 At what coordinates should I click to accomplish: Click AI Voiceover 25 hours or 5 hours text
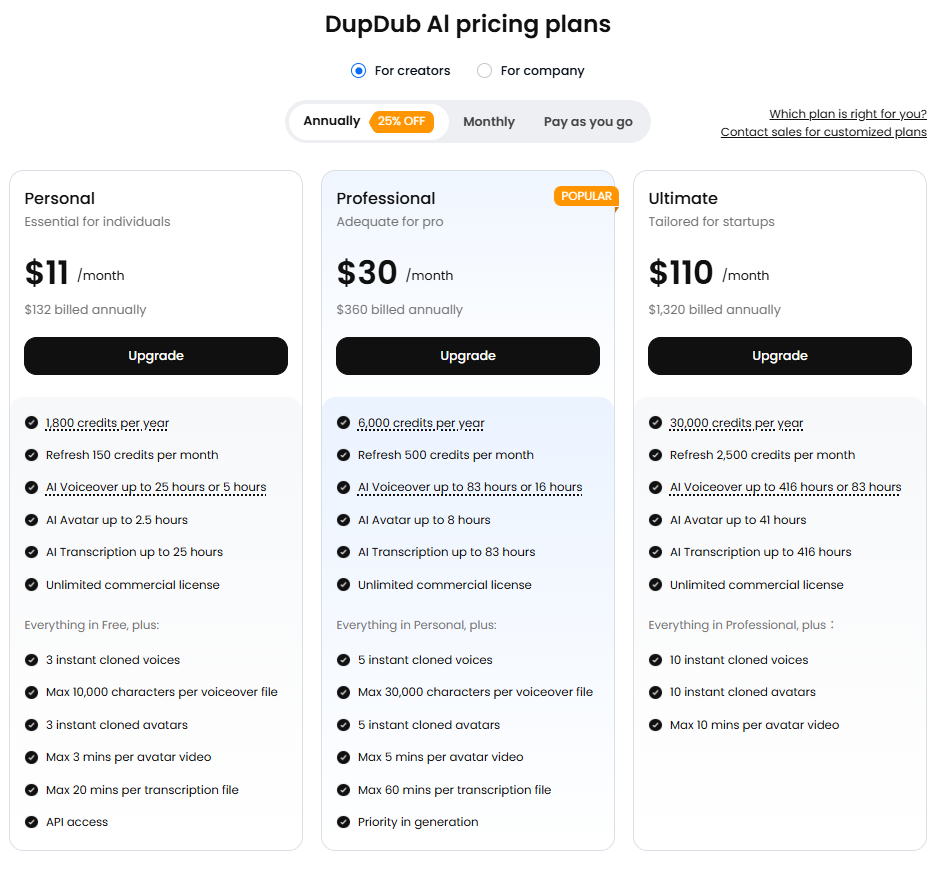click(156, 487)
